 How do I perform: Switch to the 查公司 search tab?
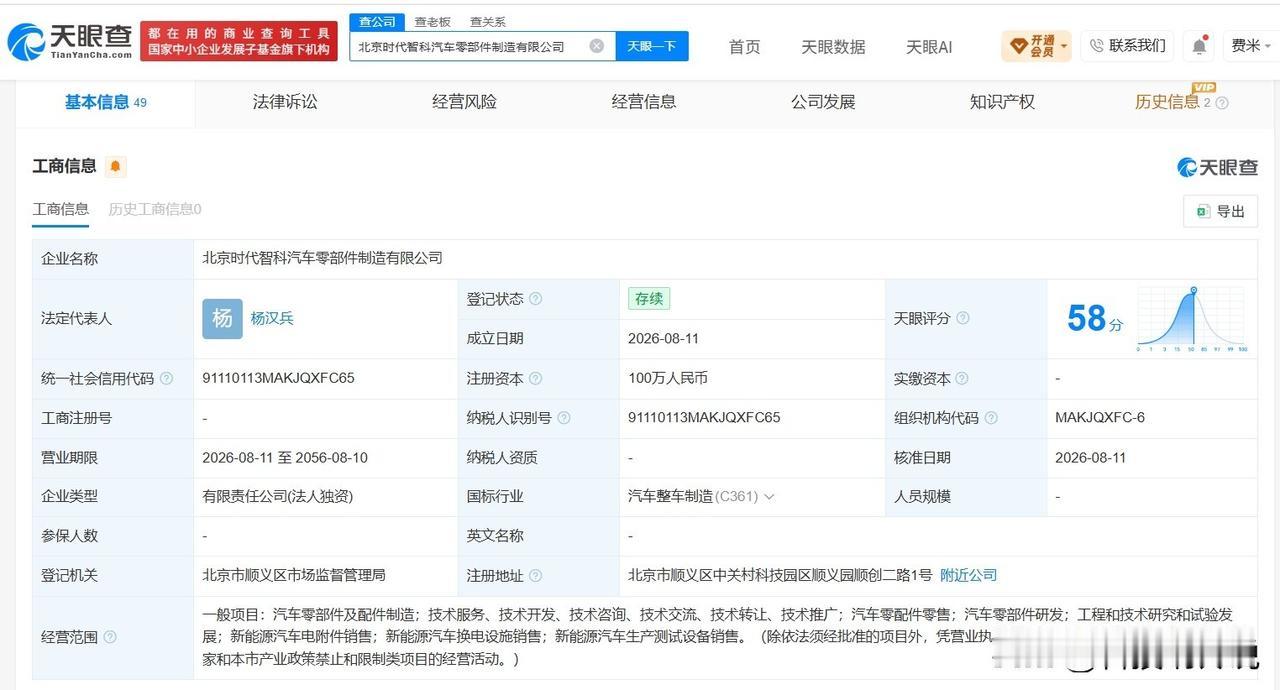[377, 21]
